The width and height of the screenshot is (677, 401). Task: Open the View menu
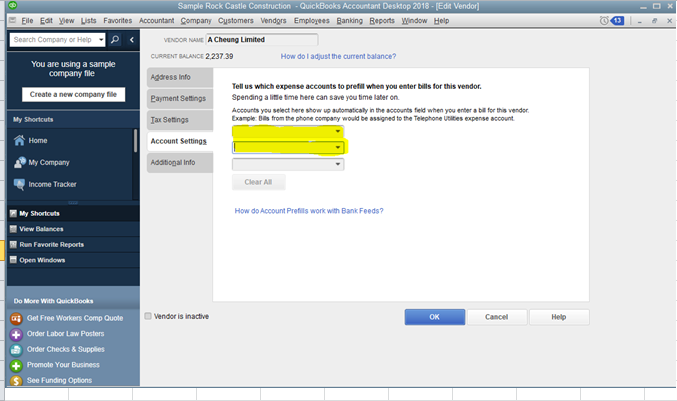tap(66, 21)
